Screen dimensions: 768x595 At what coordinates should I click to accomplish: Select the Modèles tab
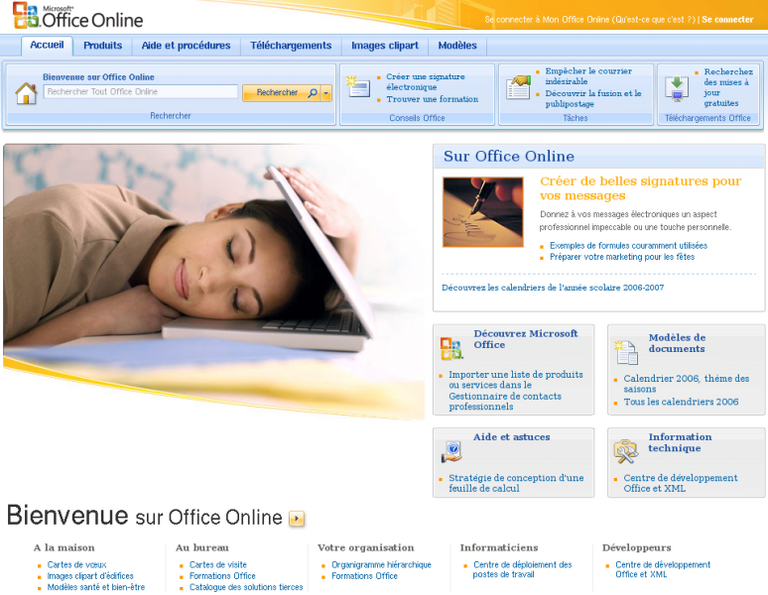(x=457, y=46)
